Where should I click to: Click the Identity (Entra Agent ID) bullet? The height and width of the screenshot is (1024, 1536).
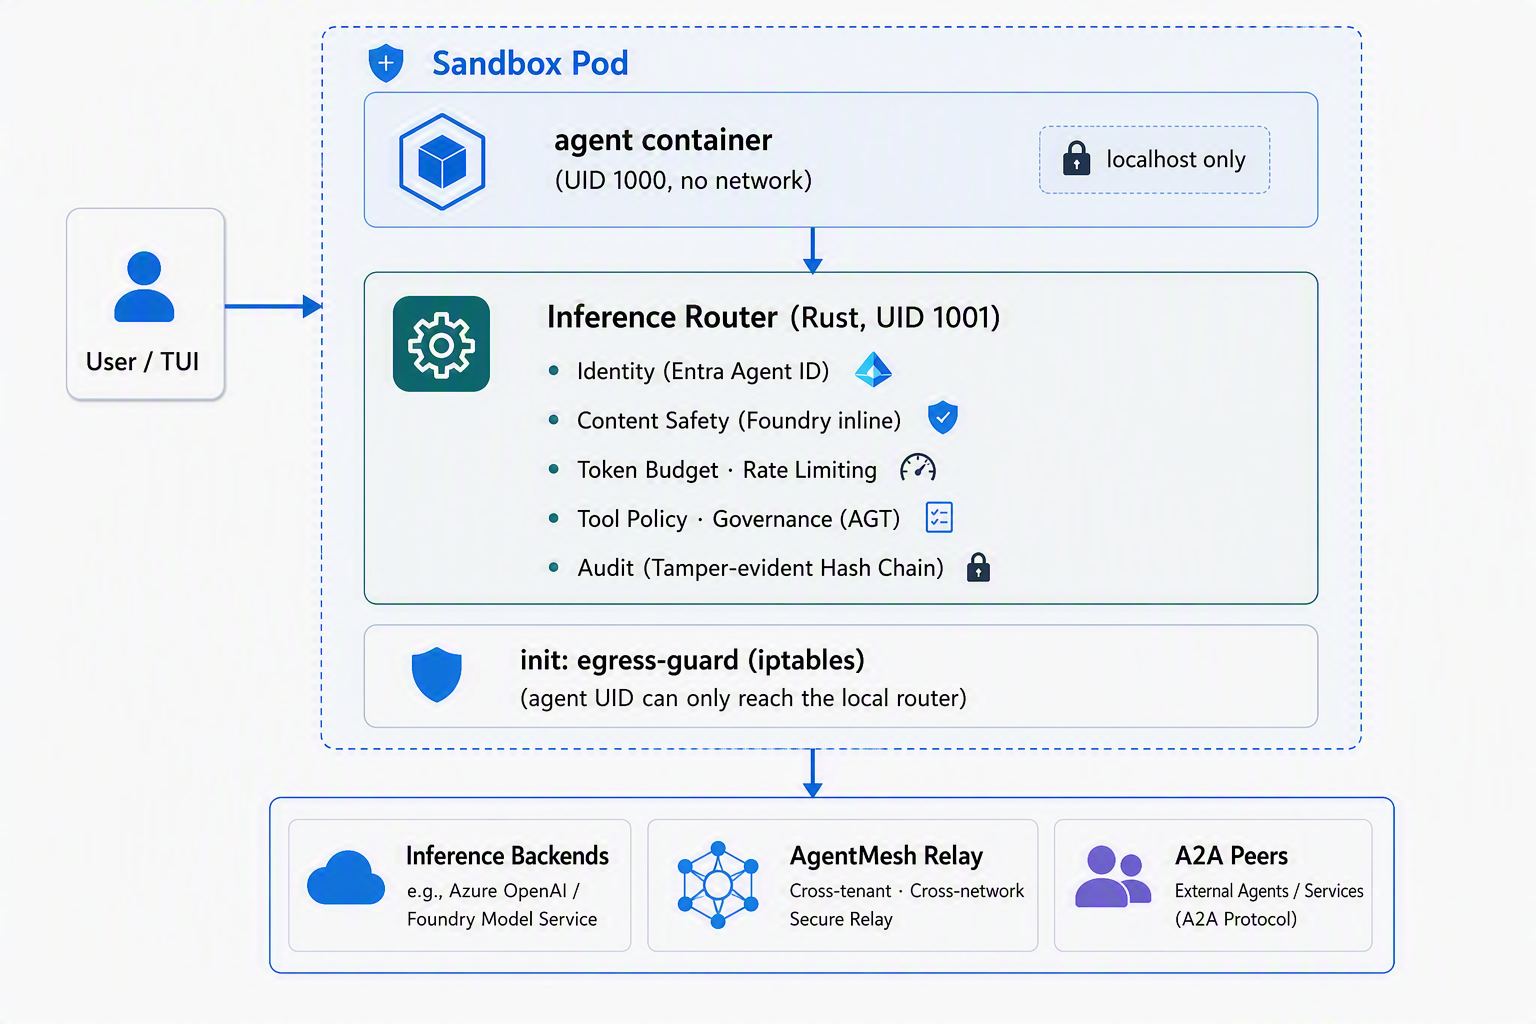coord(703,371)
